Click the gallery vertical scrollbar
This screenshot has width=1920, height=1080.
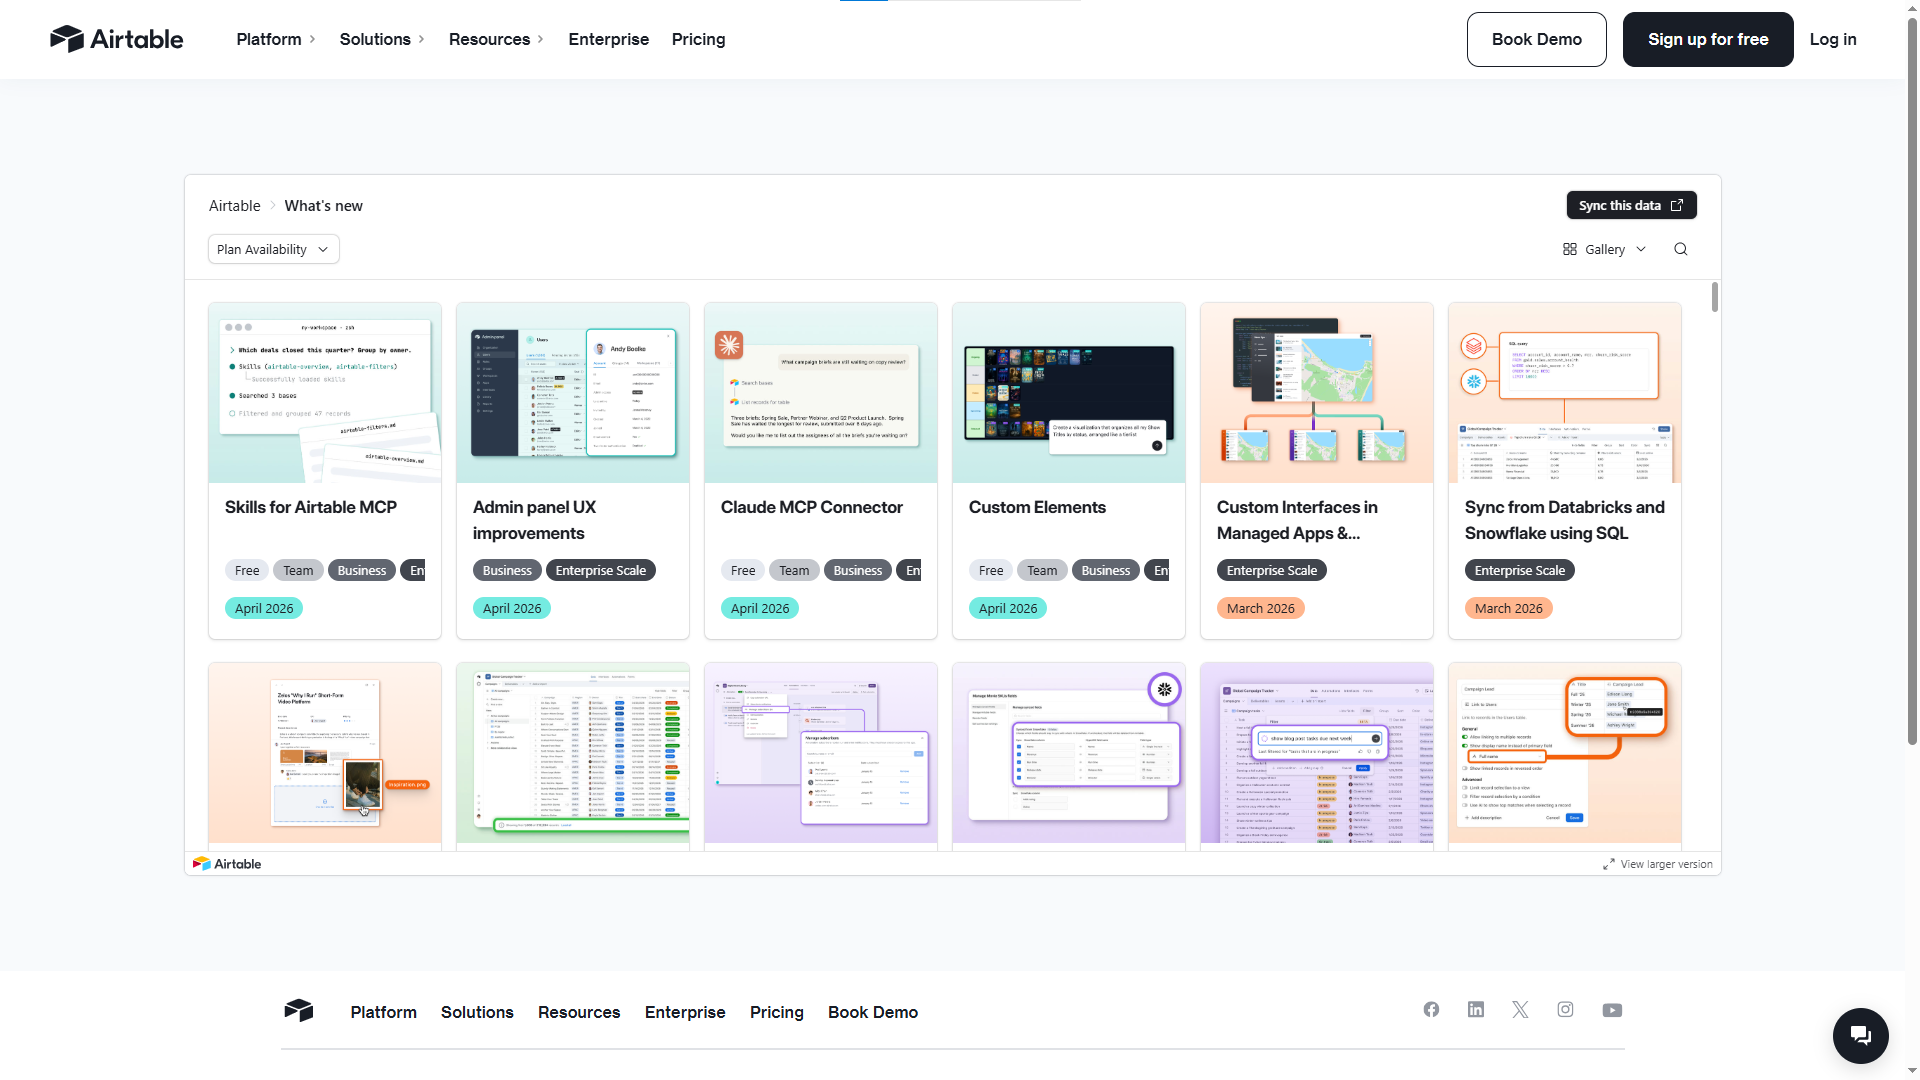(1714, 297)
